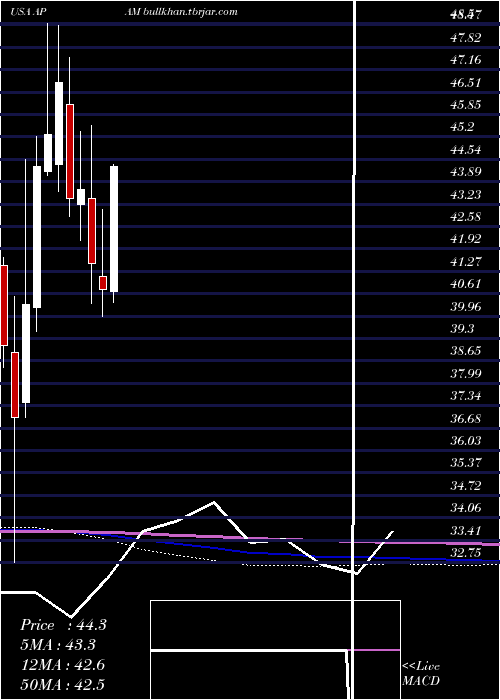Select the small red candlestick near 40.61

coord(103,283)
